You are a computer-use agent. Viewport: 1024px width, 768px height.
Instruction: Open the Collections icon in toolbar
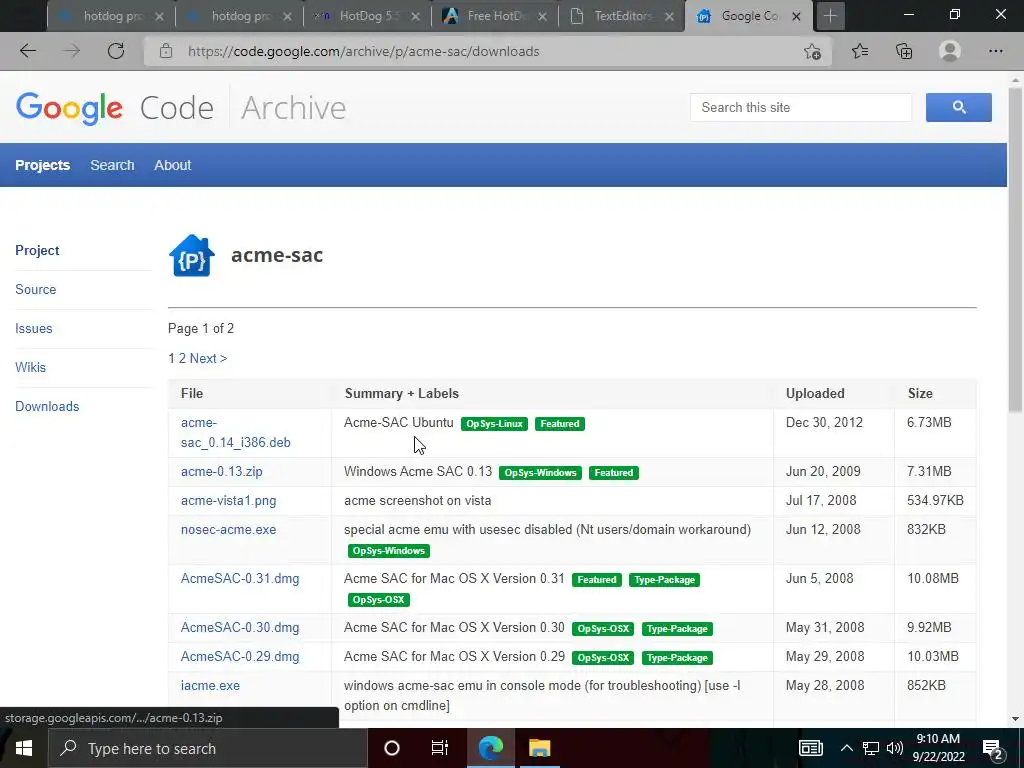point(904,51)
